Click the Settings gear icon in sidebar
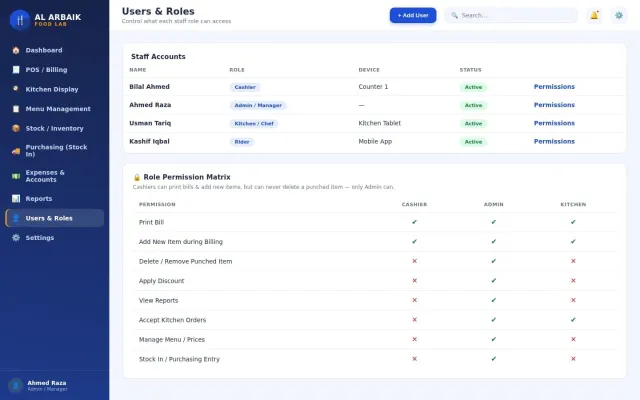The height and width of the screenshot is (400, 640). (x=16, y=238)
